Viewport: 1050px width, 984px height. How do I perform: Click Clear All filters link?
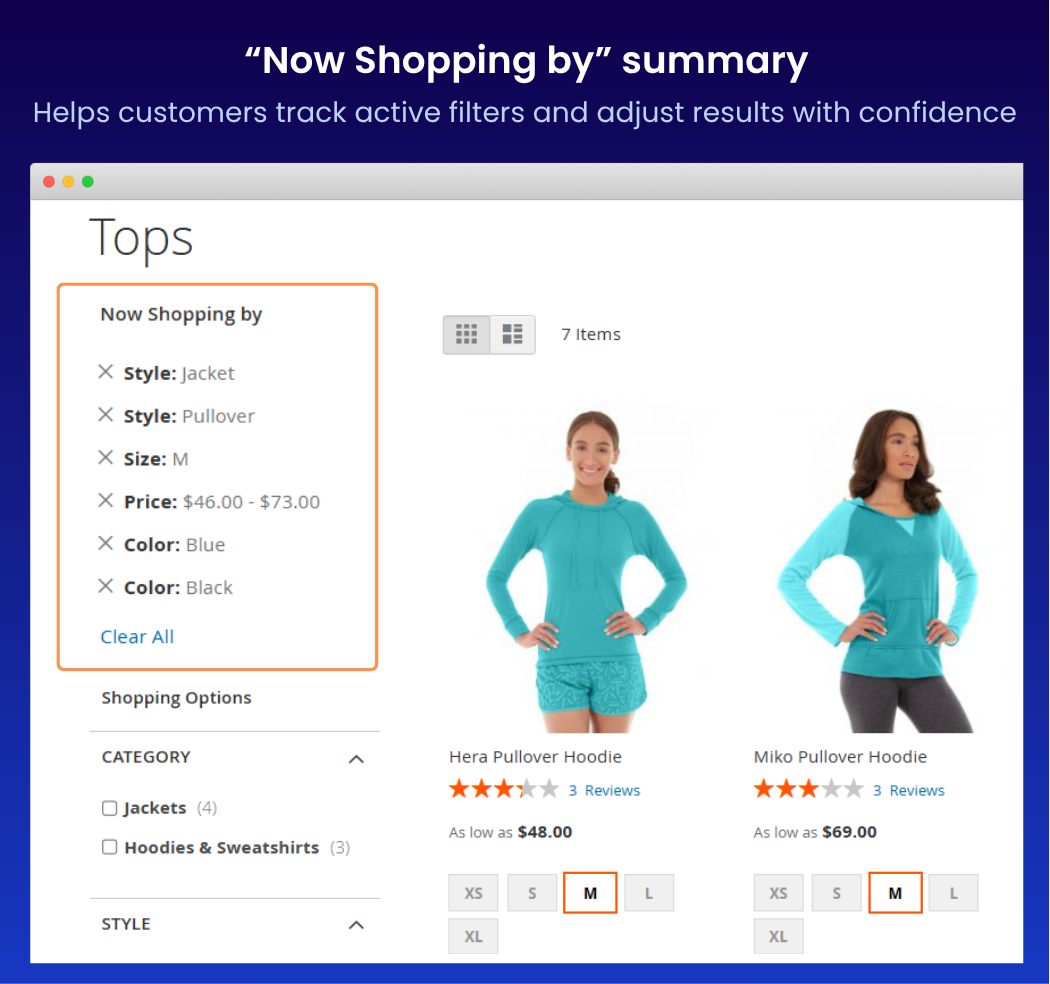pos(137,636)
